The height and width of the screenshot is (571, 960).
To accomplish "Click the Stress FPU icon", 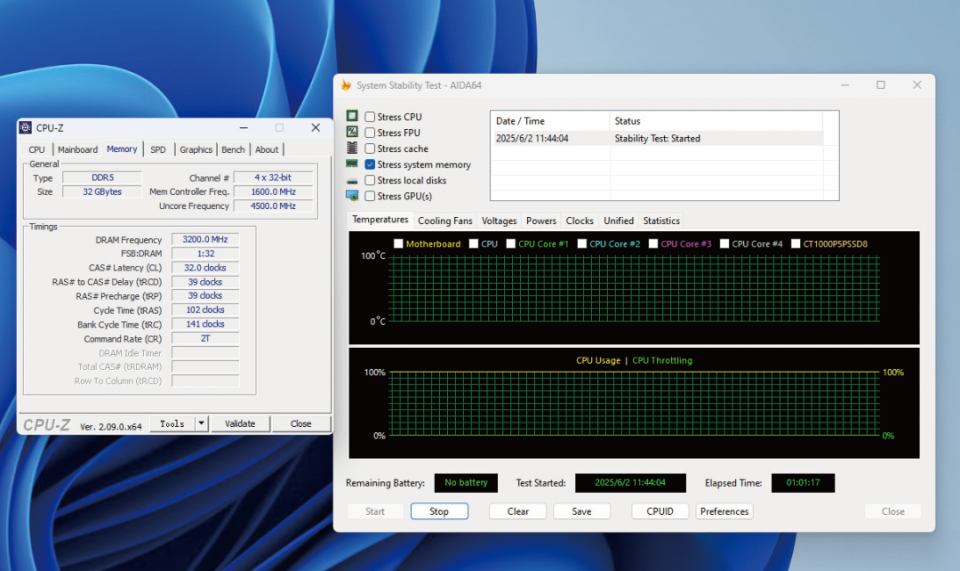I will click(x=352, y=132).
